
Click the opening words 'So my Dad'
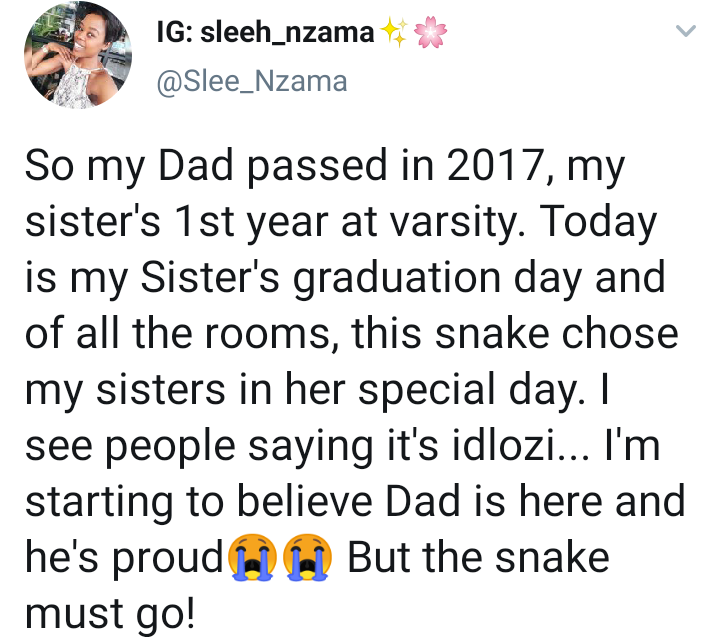129,167
